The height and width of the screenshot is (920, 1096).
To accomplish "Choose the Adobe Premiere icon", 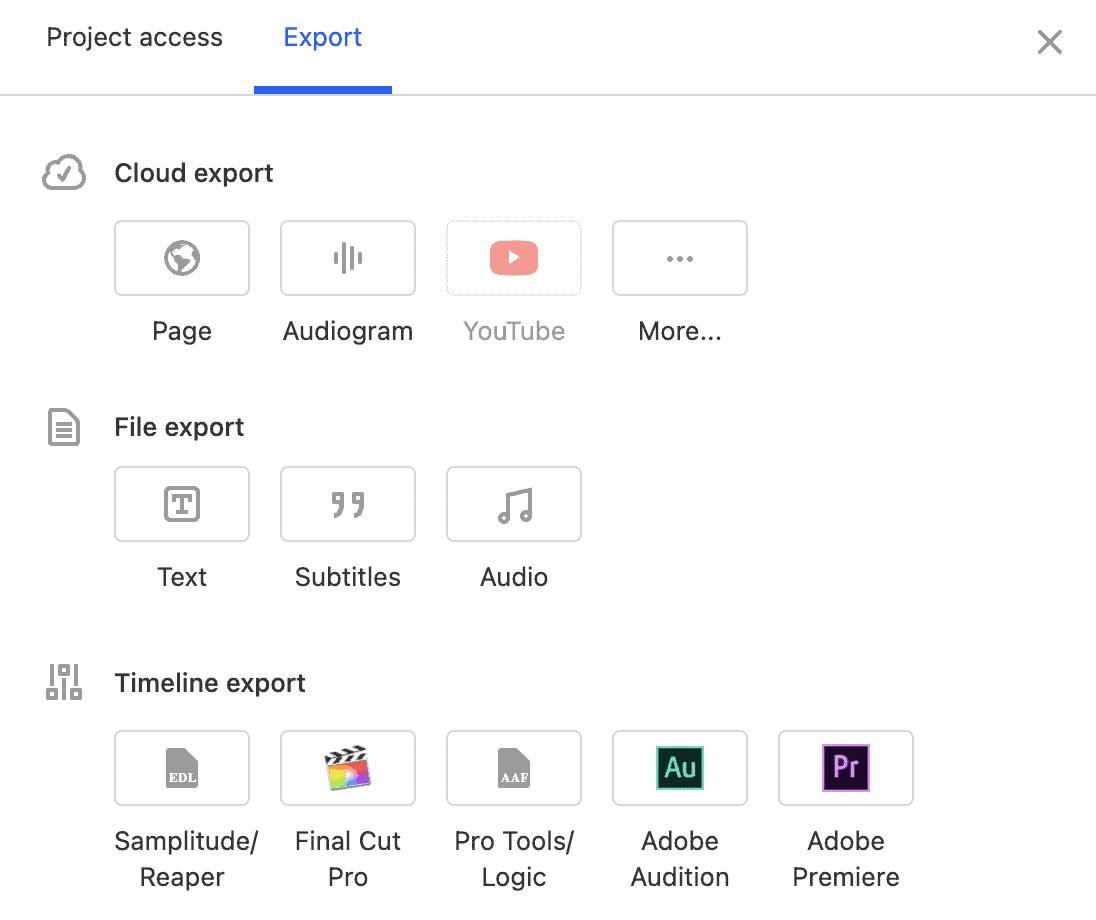I will [846, 768].
